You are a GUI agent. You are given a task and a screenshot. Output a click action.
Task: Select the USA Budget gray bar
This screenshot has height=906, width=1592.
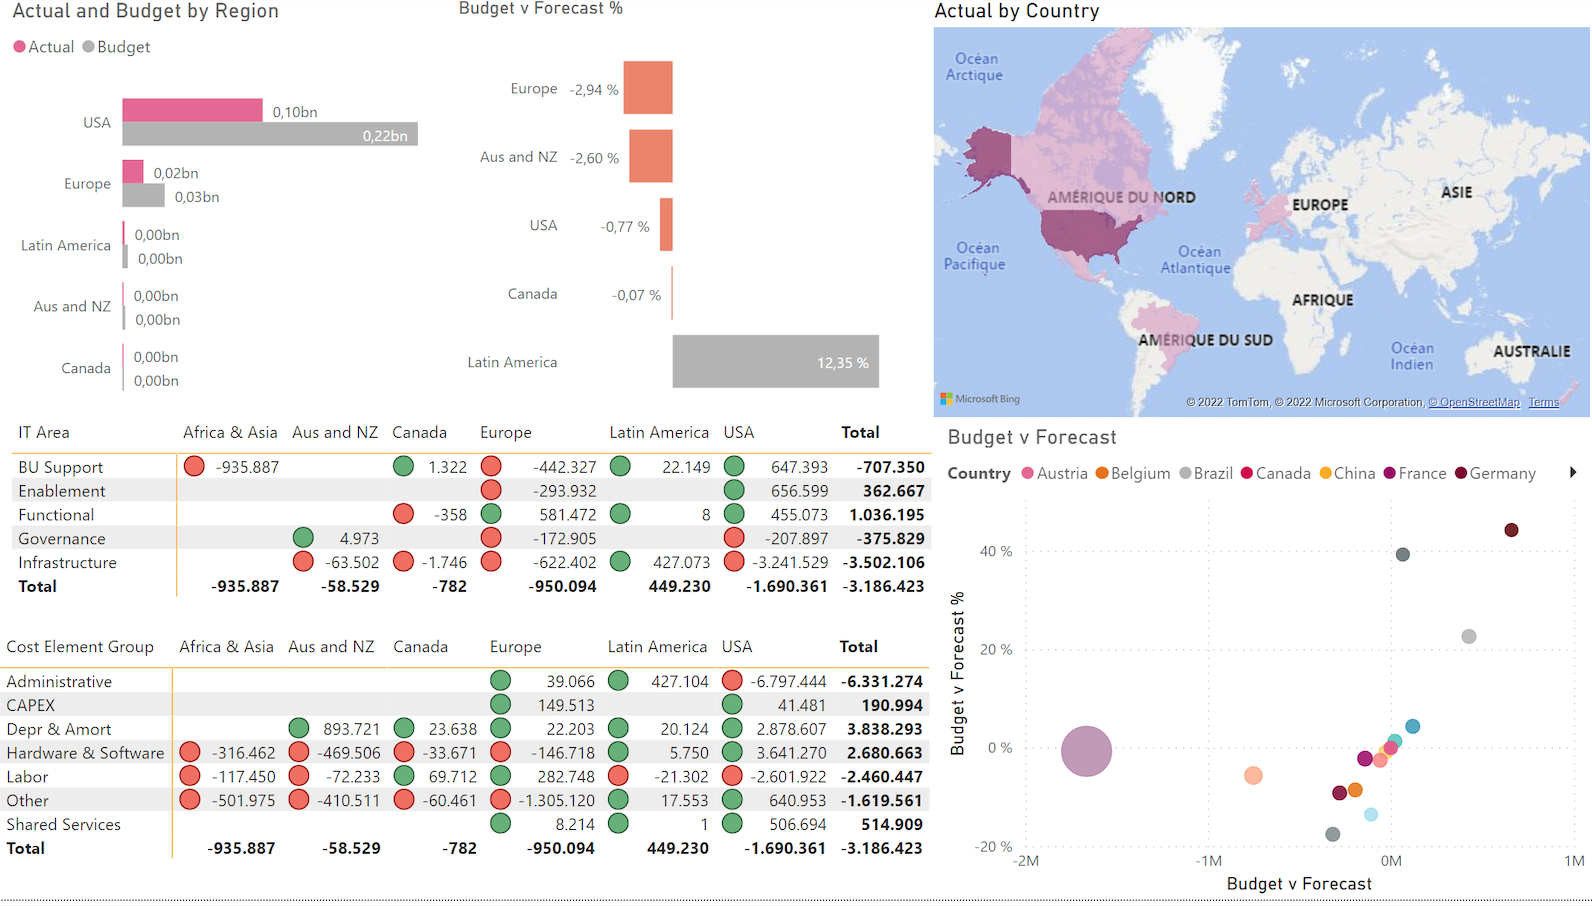coord(270,134)
